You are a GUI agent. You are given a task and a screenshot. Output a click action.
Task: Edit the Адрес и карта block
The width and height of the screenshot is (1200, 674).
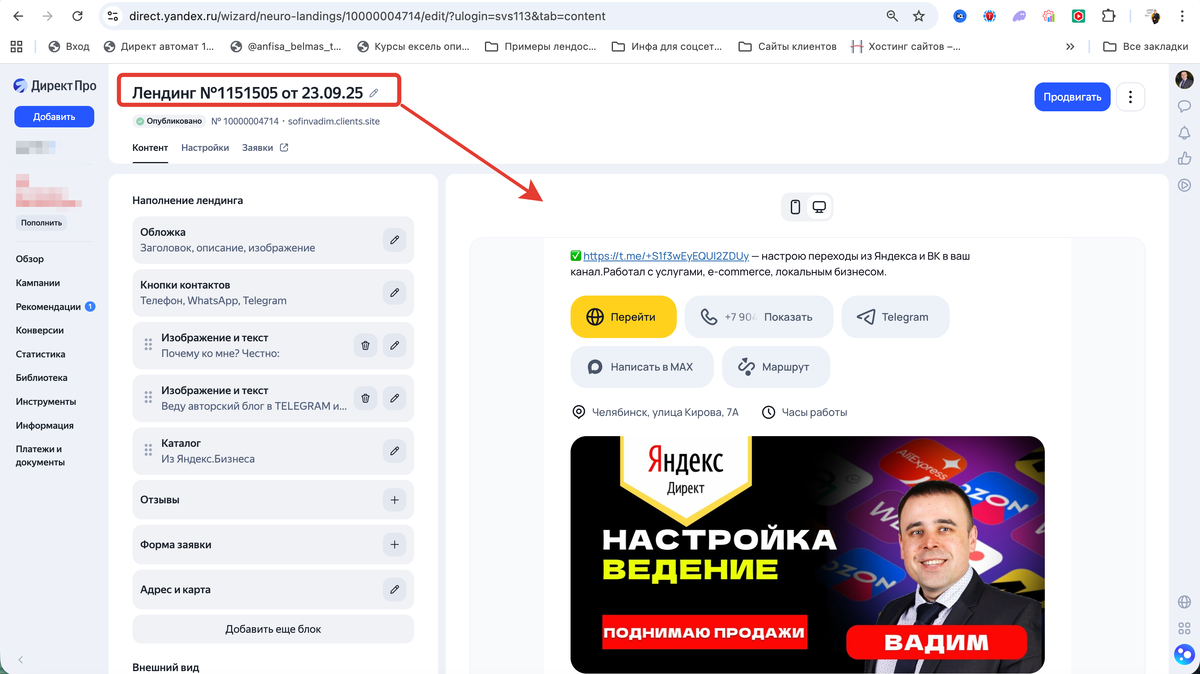point(395,590)
